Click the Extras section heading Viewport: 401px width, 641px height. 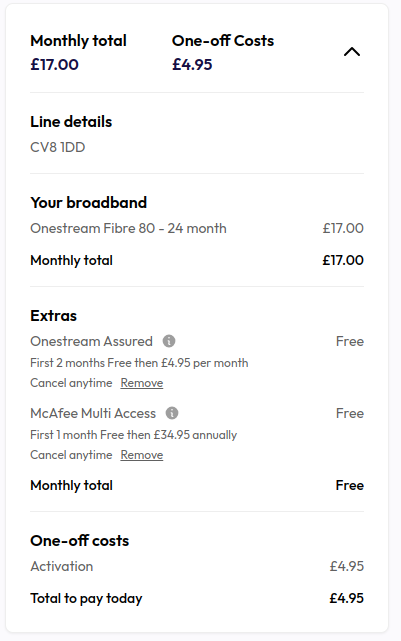click(x=54, y=316)
